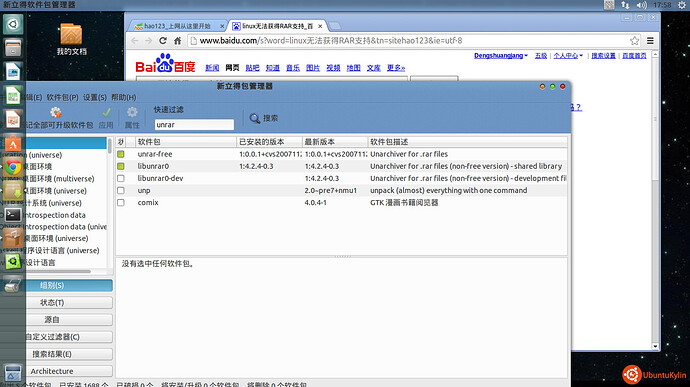Open a new Chrome tab
The height and width of the screenshot is (387, 690).
tap(335, 26)
